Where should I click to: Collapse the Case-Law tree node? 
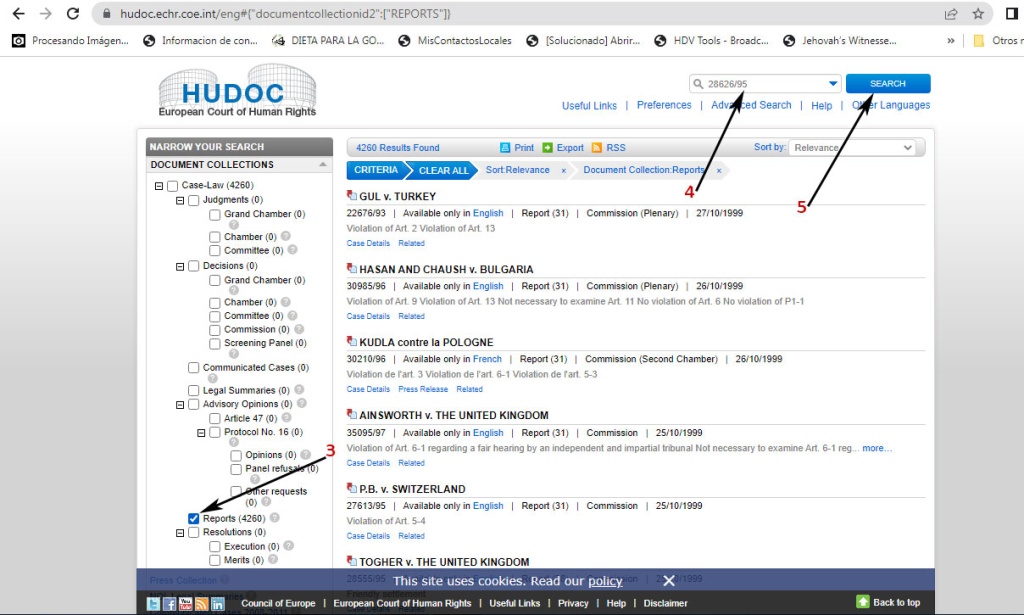tap(159, 186)
